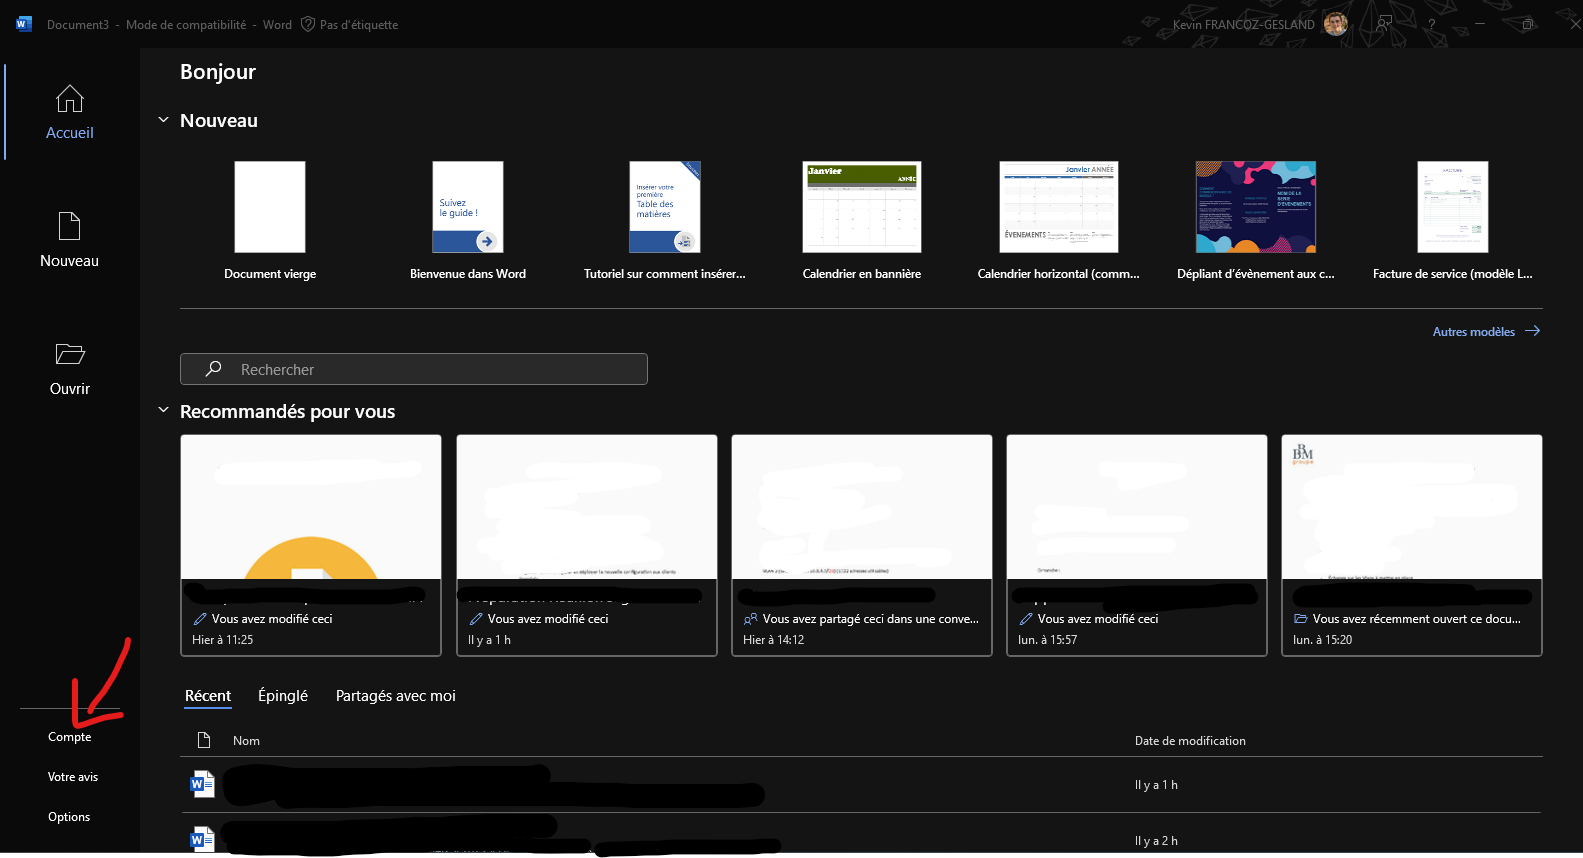Click the Votre avis link
The height and width of the screenshot is (858, 1583).
[73, 777]
